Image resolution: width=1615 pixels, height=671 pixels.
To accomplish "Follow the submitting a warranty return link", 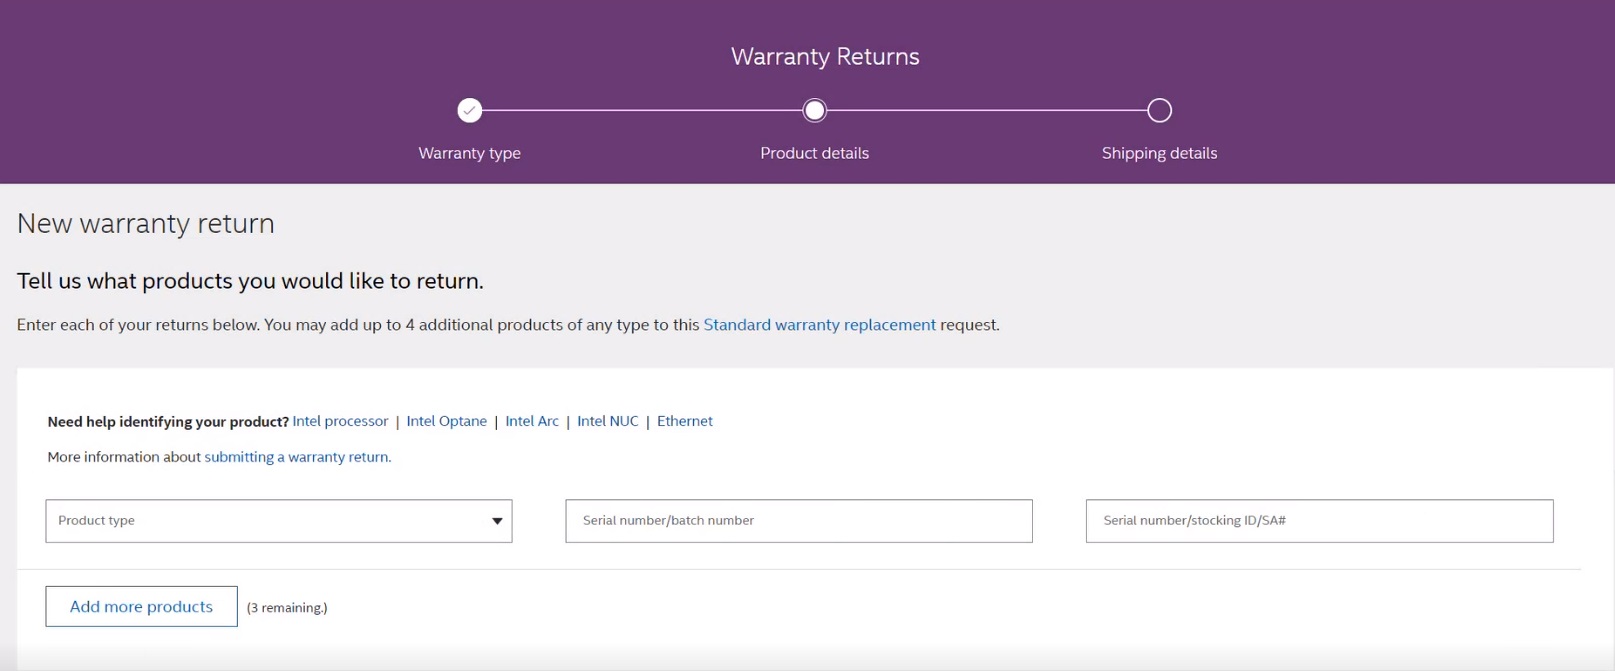I will click(297, 457).
